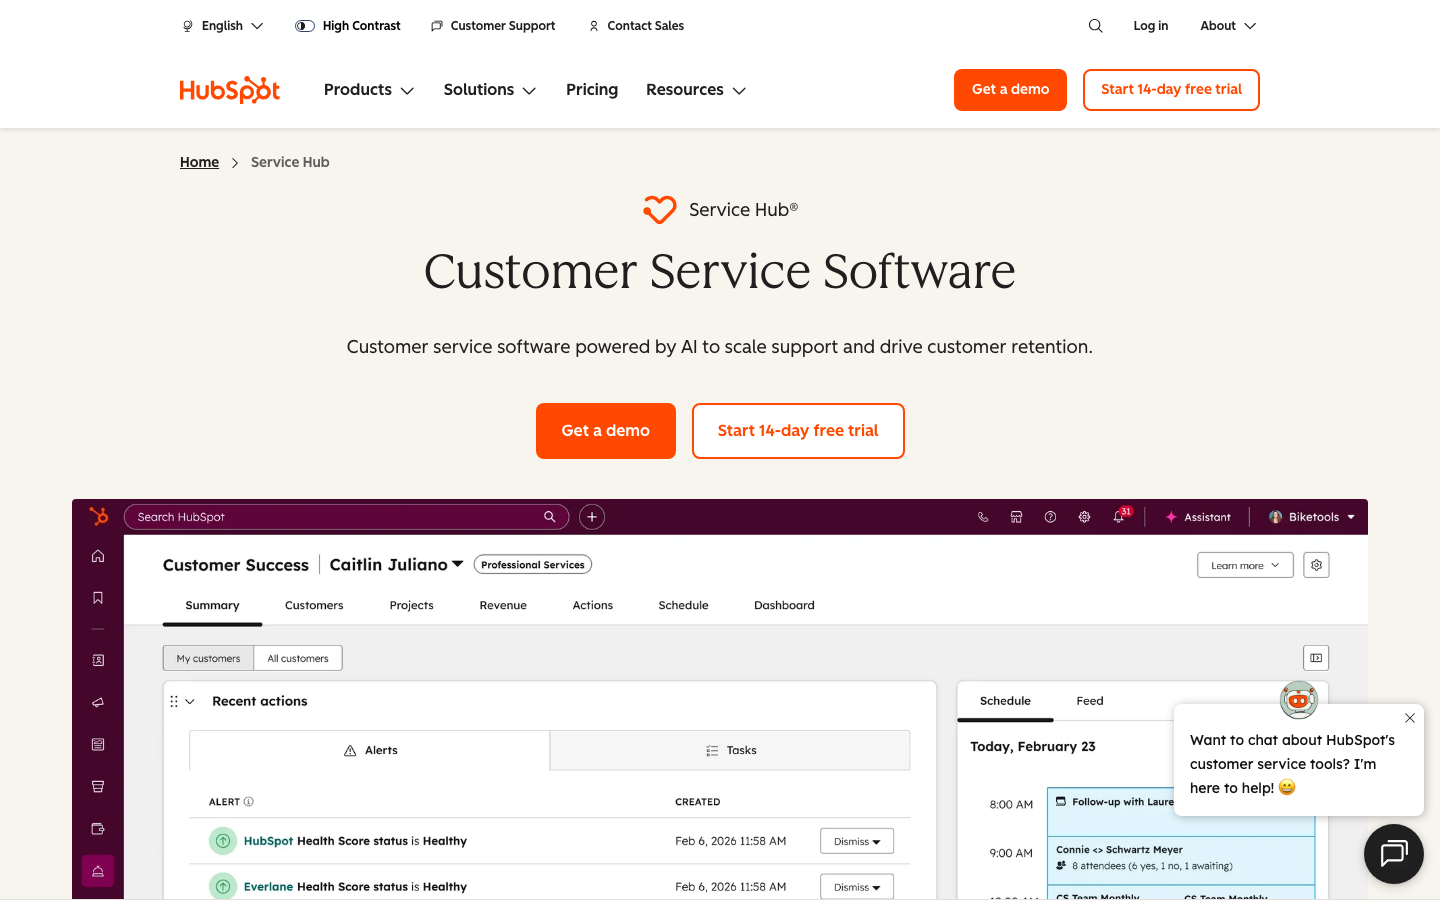This screenshot has height=900, width=1440.
Task: Click the plus icon next to Search HubSpot
Action: point(592,517)
